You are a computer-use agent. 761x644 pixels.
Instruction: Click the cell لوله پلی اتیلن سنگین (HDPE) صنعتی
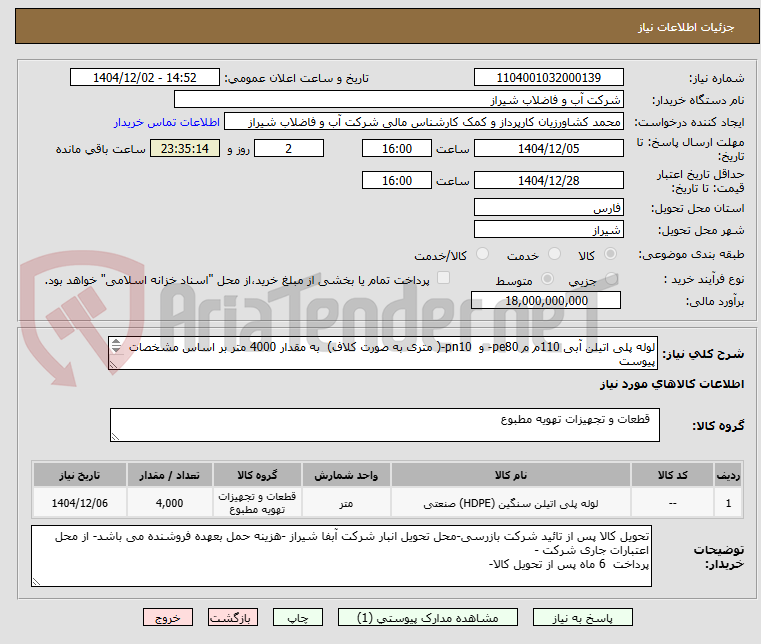pyautogui.click(x=511, y=503)
